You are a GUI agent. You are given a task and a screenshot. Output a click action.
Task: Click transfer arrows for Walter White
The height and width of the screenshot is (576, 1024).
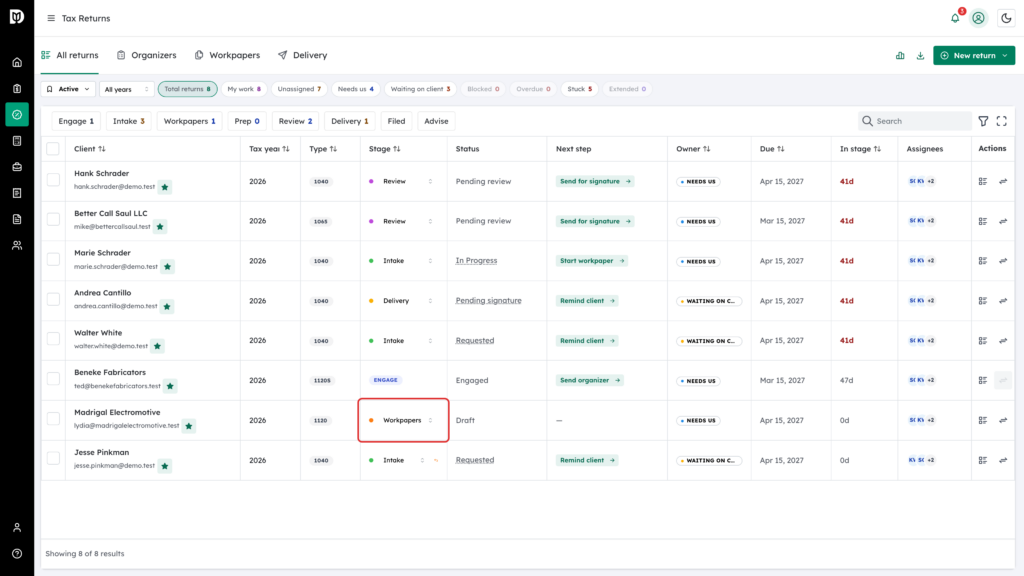click(1003, 341)
